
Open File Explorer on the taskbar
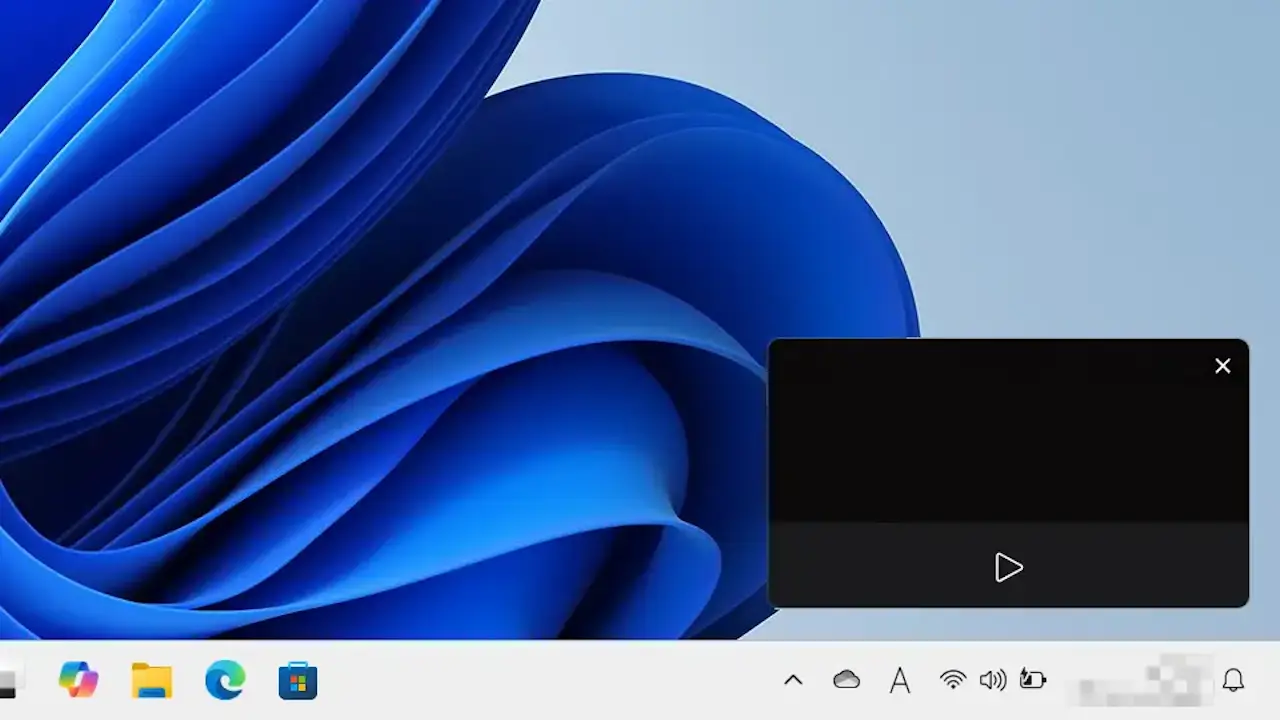pos(152,681)
